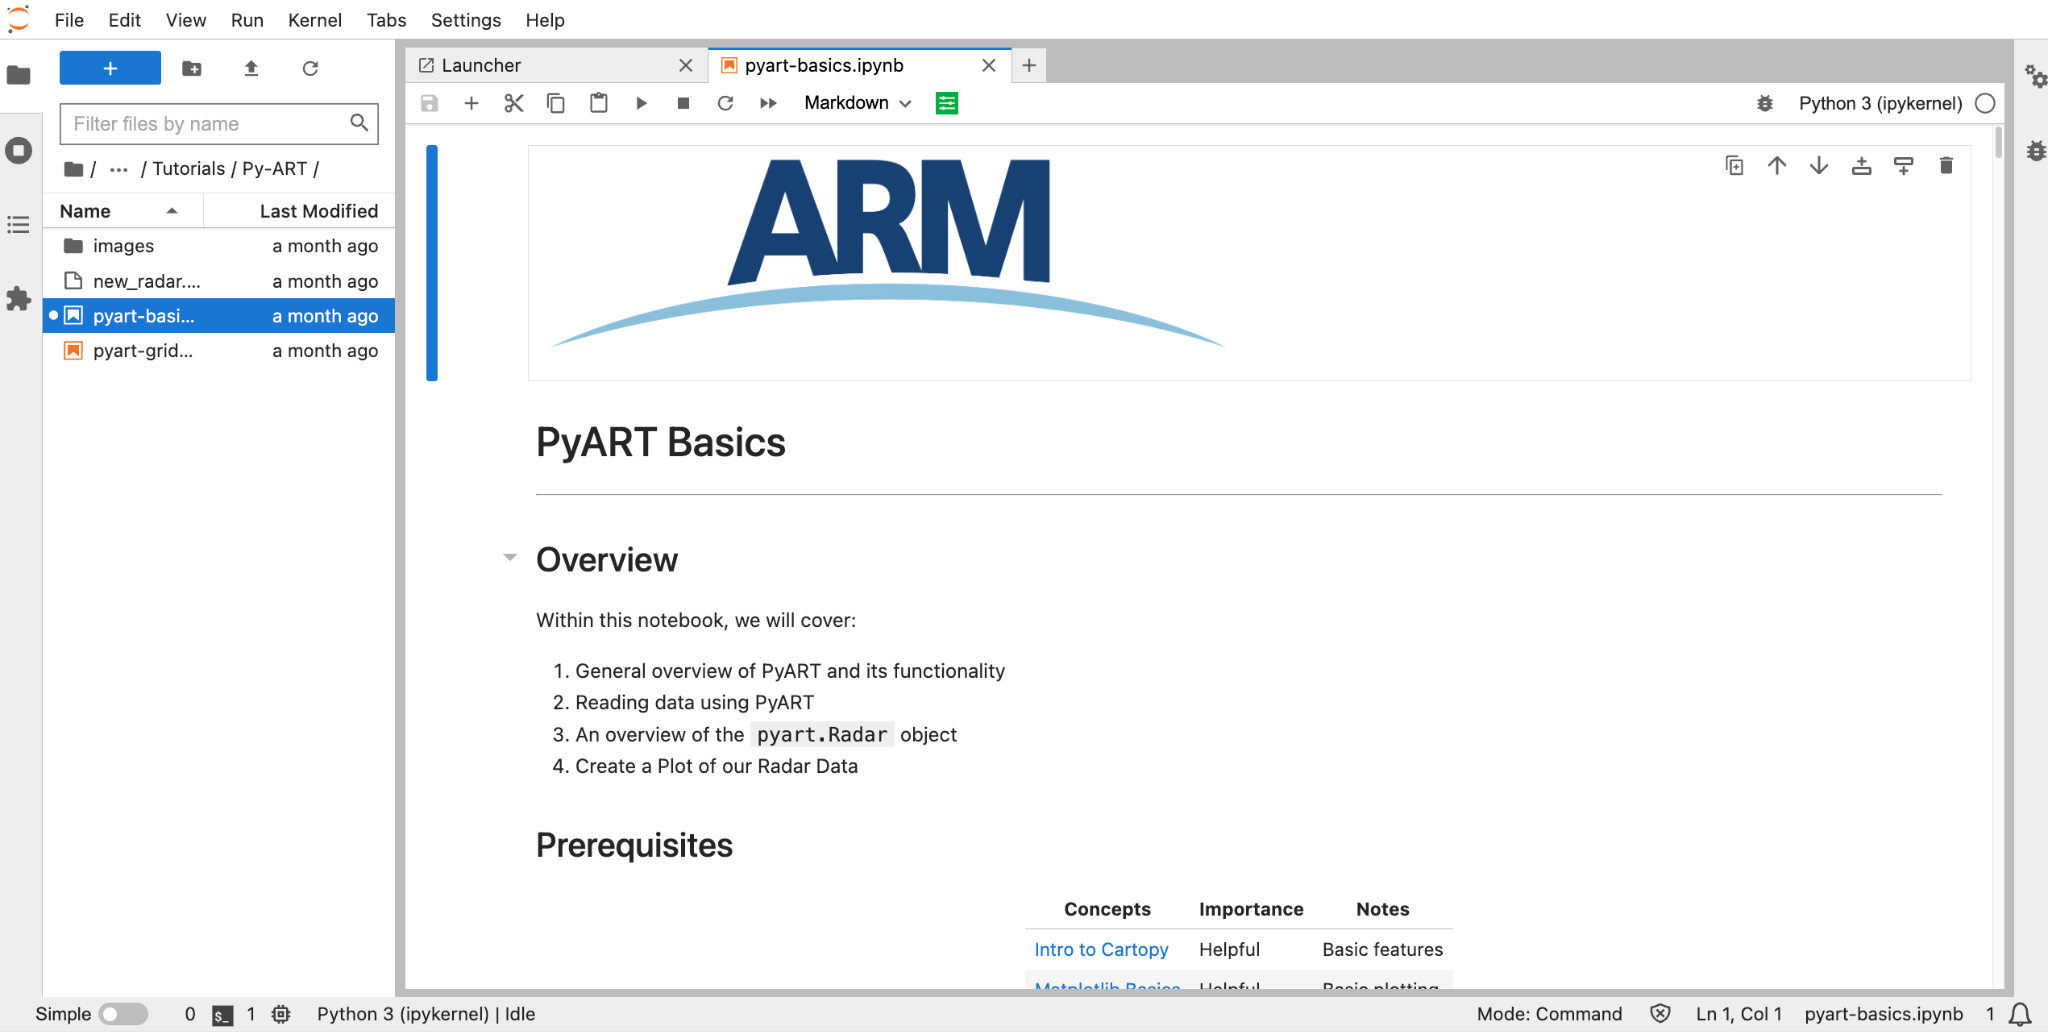Run the selected cell with play icon

(641, 103)
